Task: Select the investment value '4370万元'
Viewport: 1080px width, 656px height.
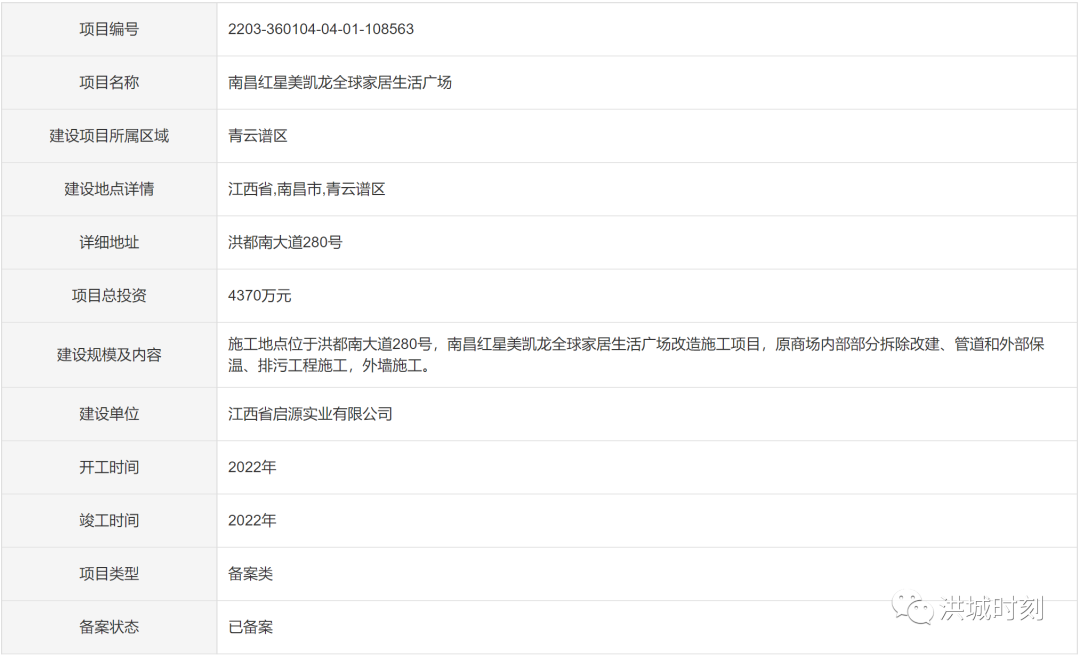Action: tap(260, 296)
